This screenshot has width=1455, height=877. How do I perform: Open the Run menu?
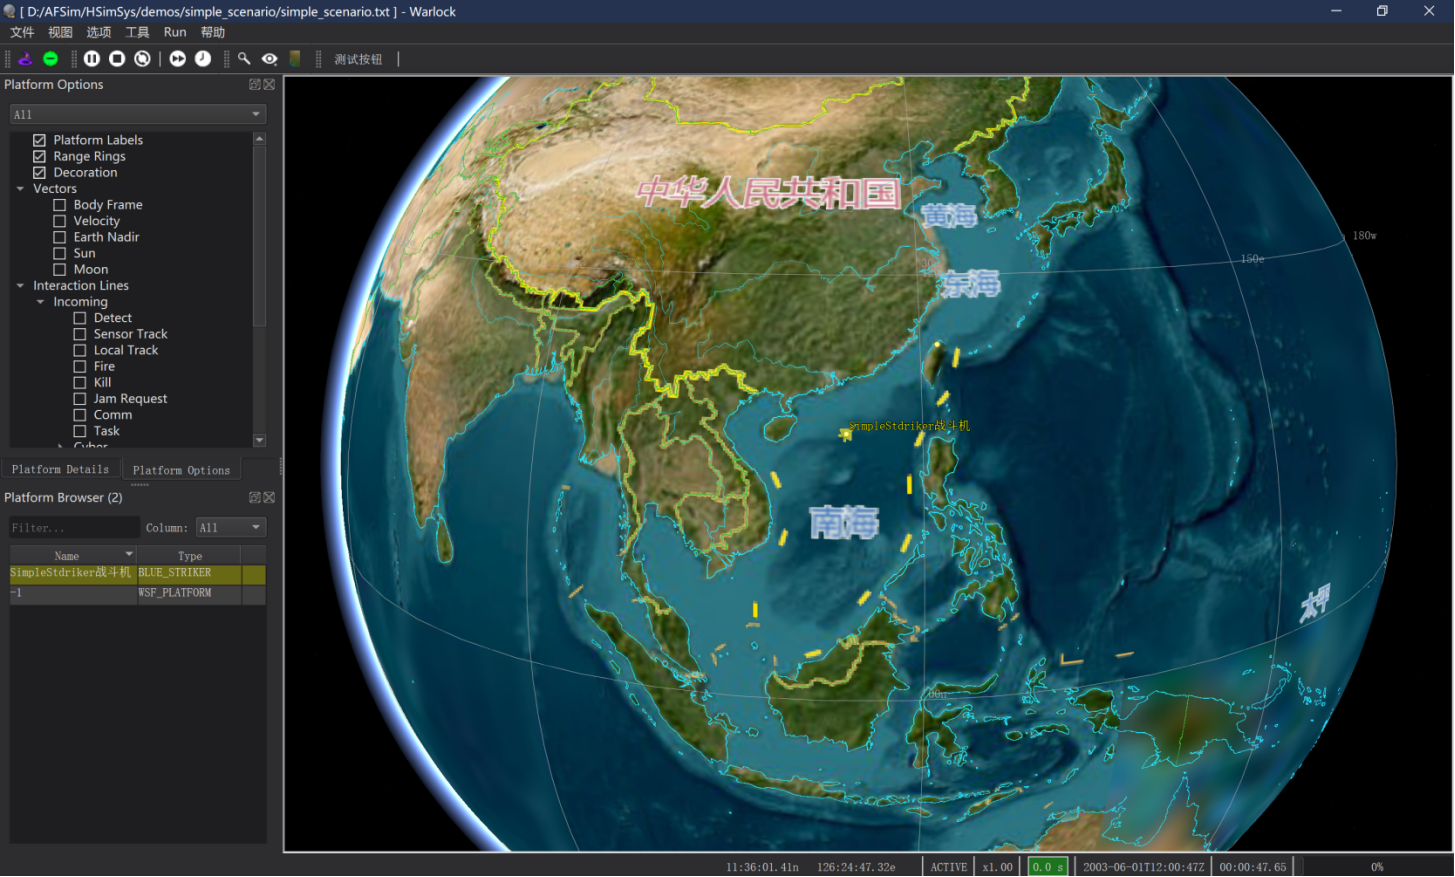(x=175, y=32)
